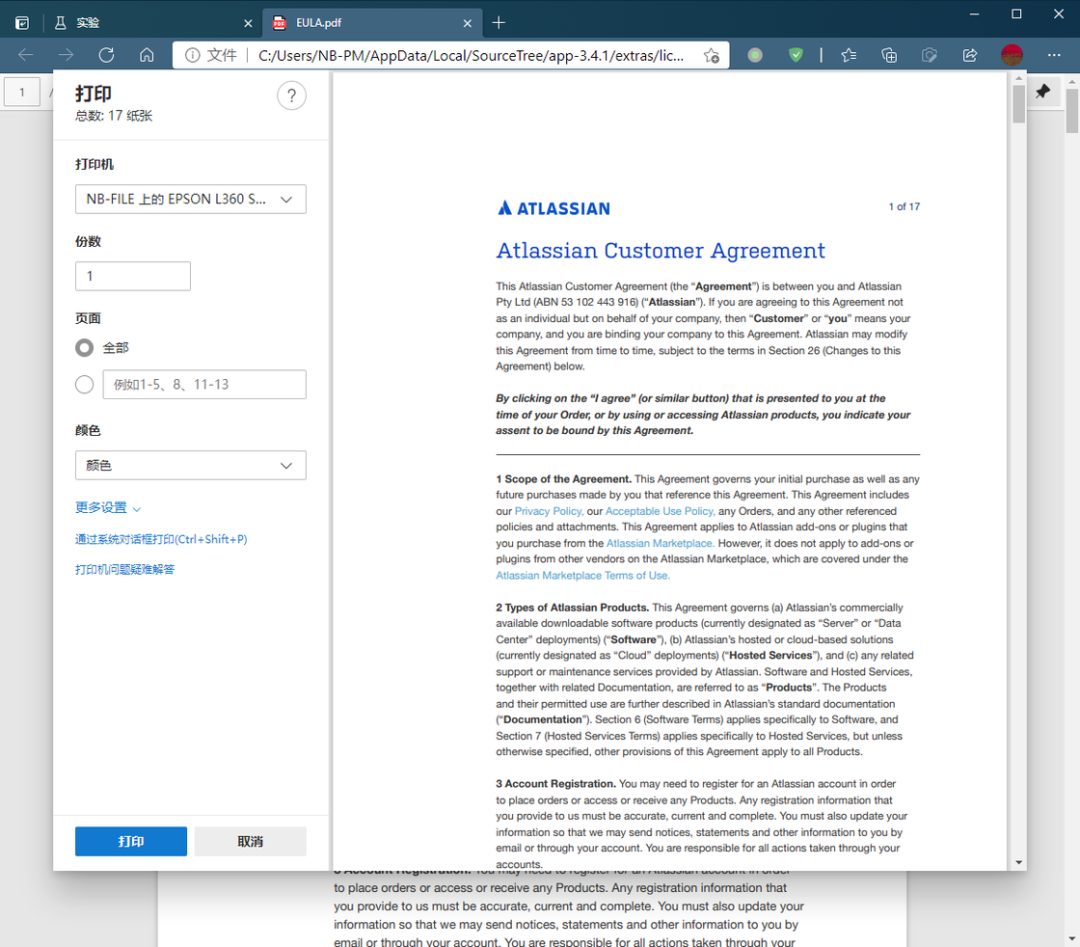
Task: Expand 更多设置 more settings
Action: point(108,508)
